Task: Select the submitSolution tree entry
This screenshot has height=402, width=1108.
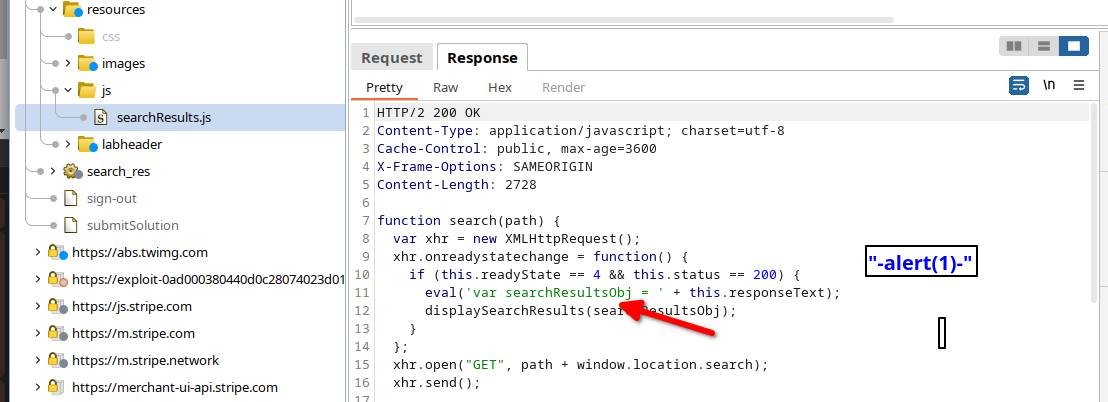Action: (132, 226)
